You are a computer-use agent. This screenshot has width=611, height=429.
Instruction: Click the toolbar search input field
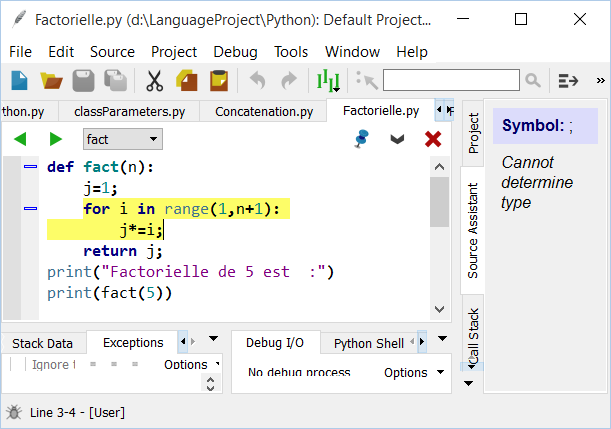(451, 80)
